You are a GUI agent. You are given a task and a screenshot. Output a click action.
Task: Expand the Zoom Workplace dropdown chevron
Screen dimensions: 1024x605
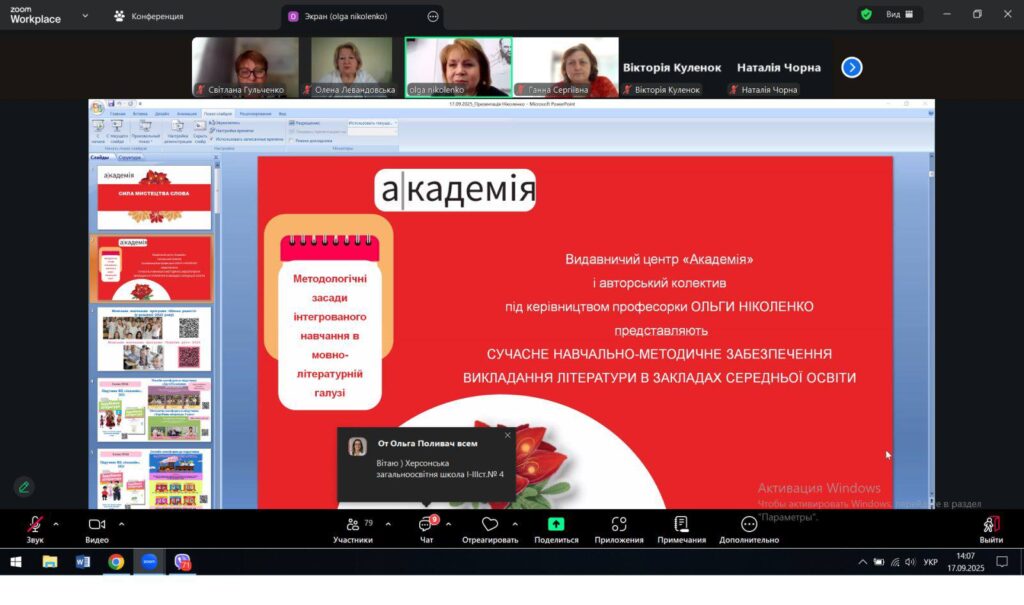click(84, 16)
